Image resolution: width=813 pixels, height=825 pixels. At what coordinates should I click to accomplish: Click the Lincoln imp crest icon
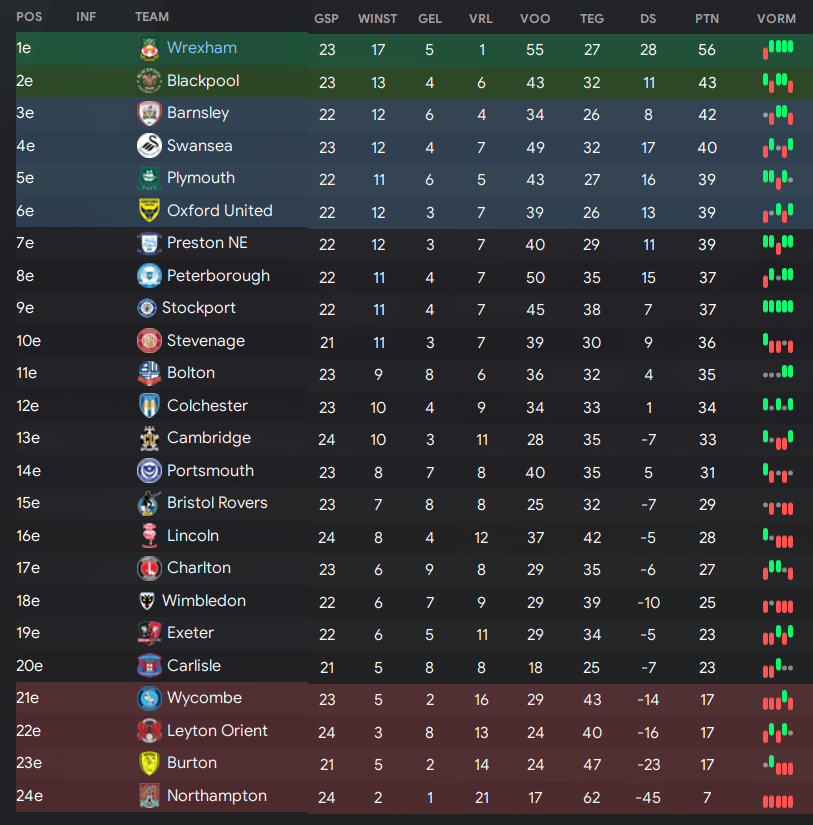click(x=149, y=536)
